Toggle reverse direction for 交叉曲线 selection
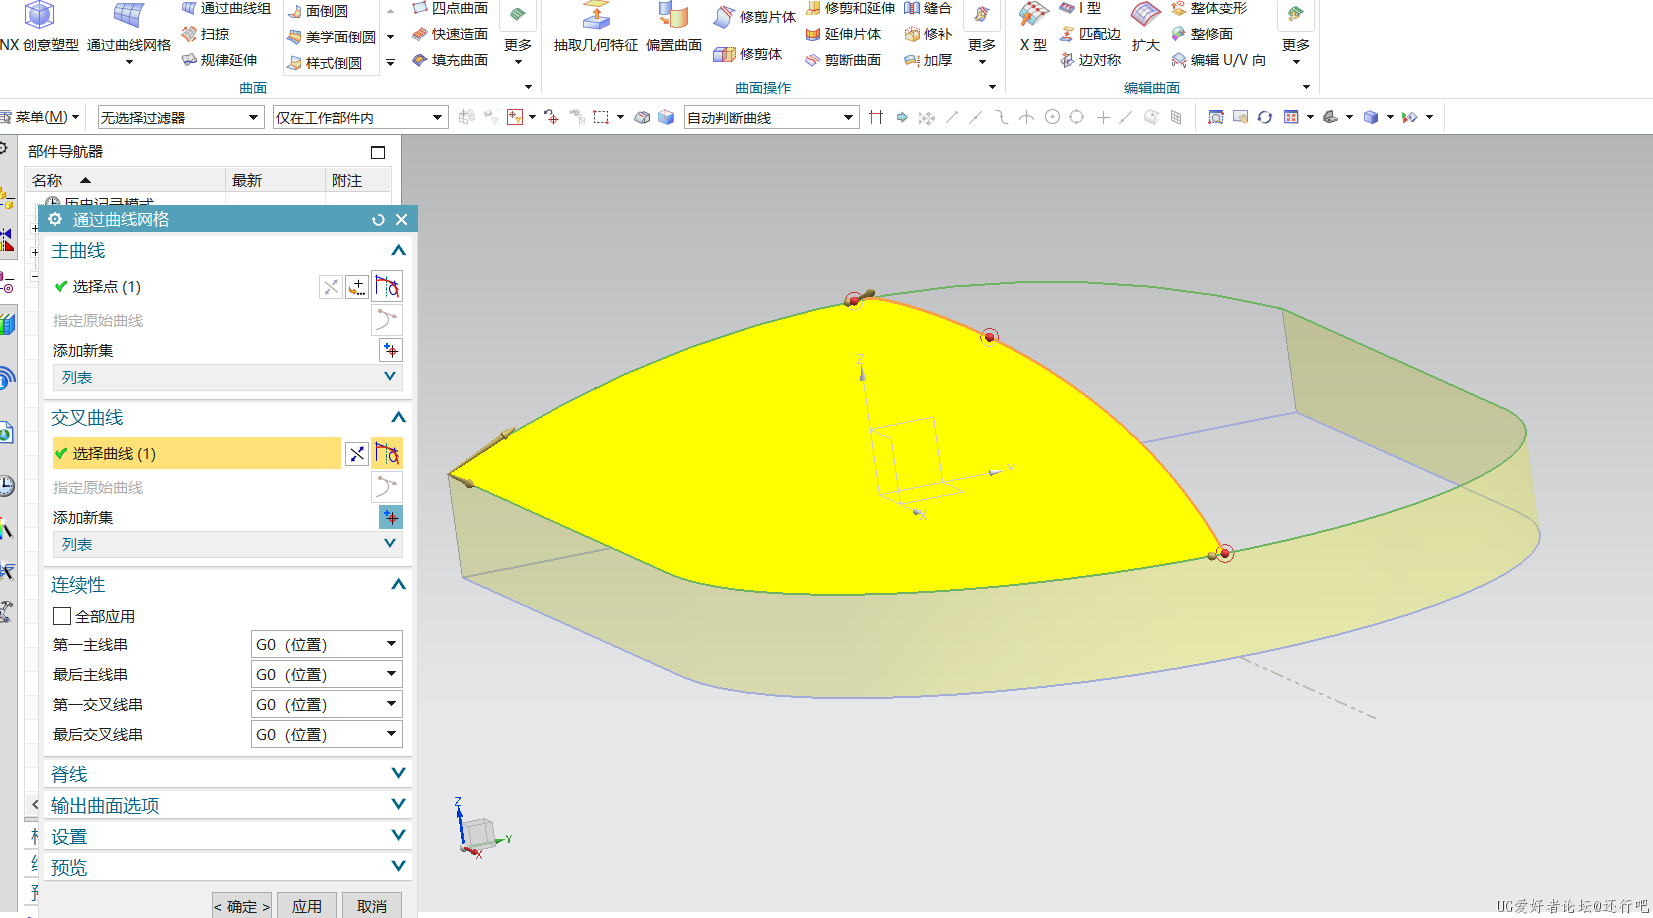 pyautogui.click(x=357, y=454)
